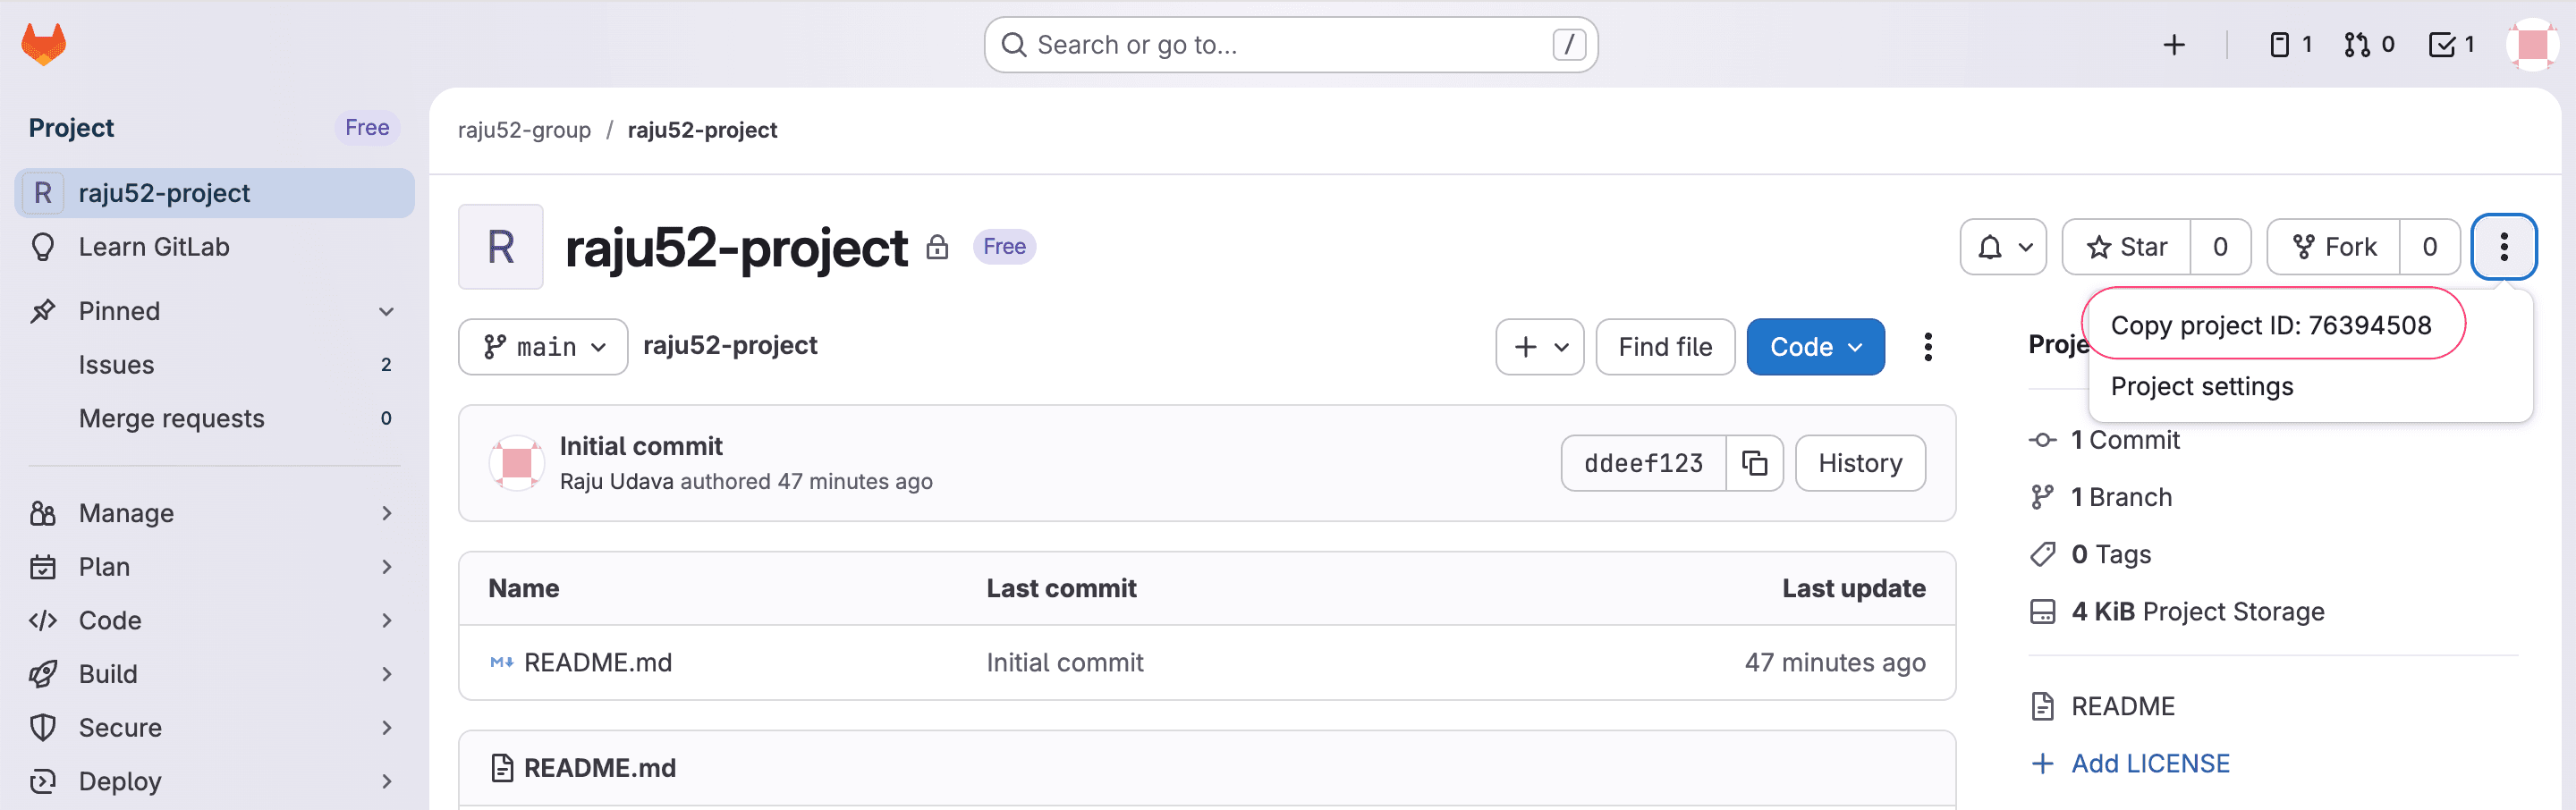Click the create new plus icon
Image resolution: width=2576 pixels, height=810 pixels.
2173,45
